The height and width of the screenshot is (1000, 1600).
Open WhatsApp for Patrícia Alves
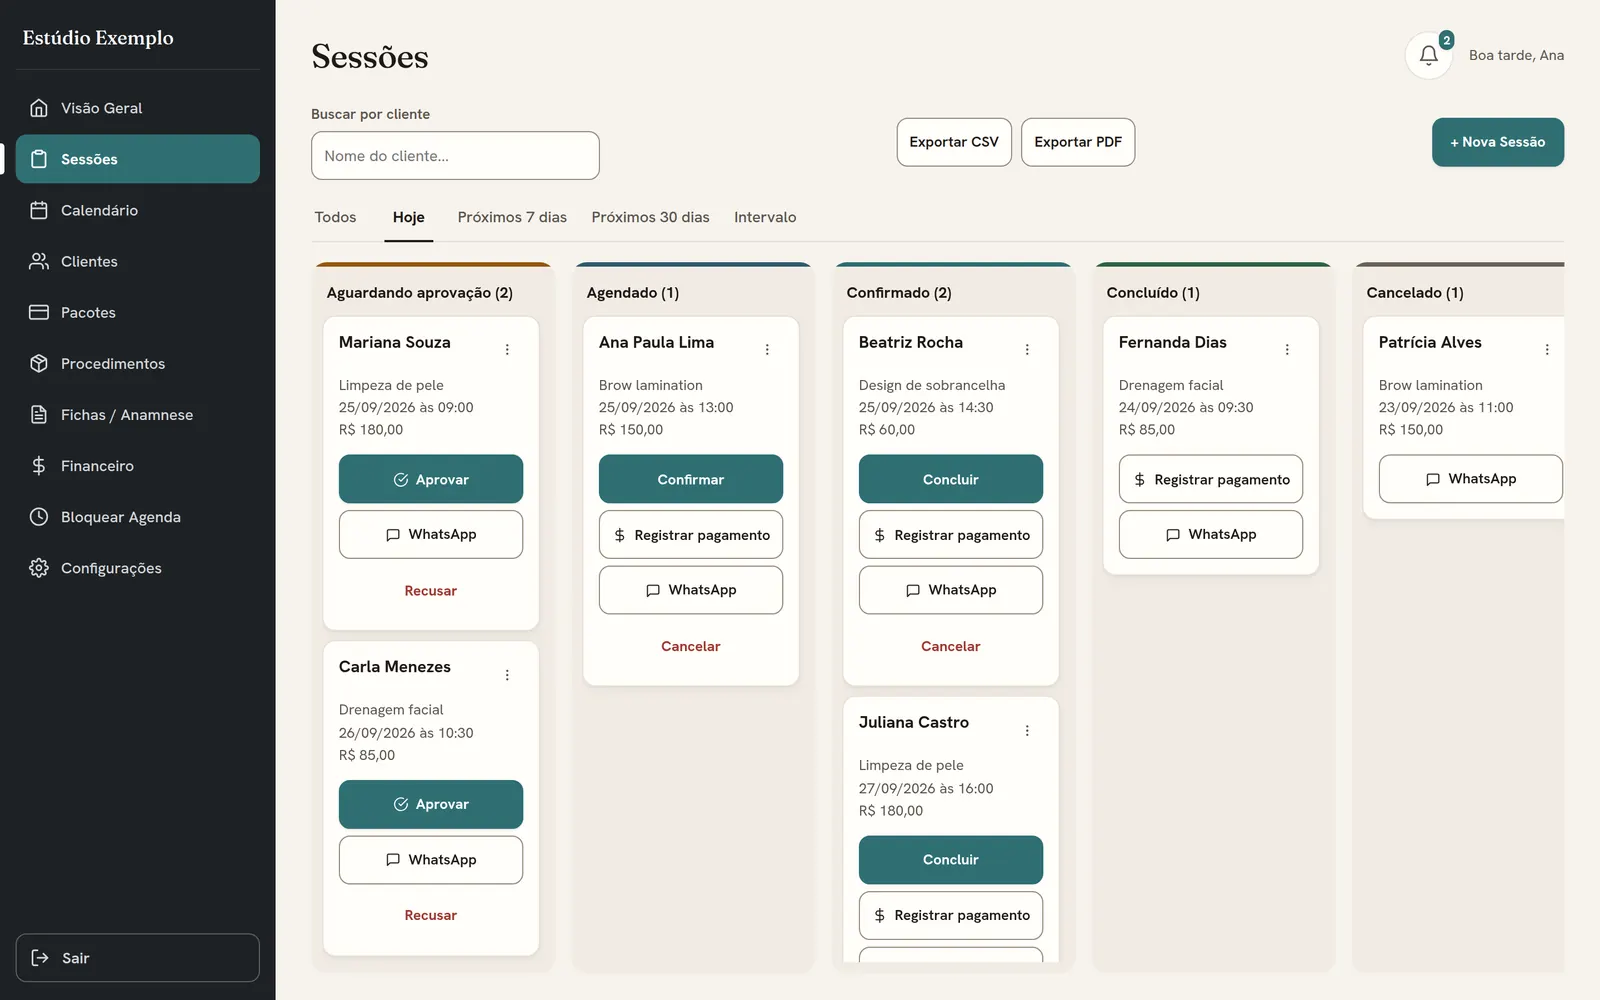point(1471,479)
